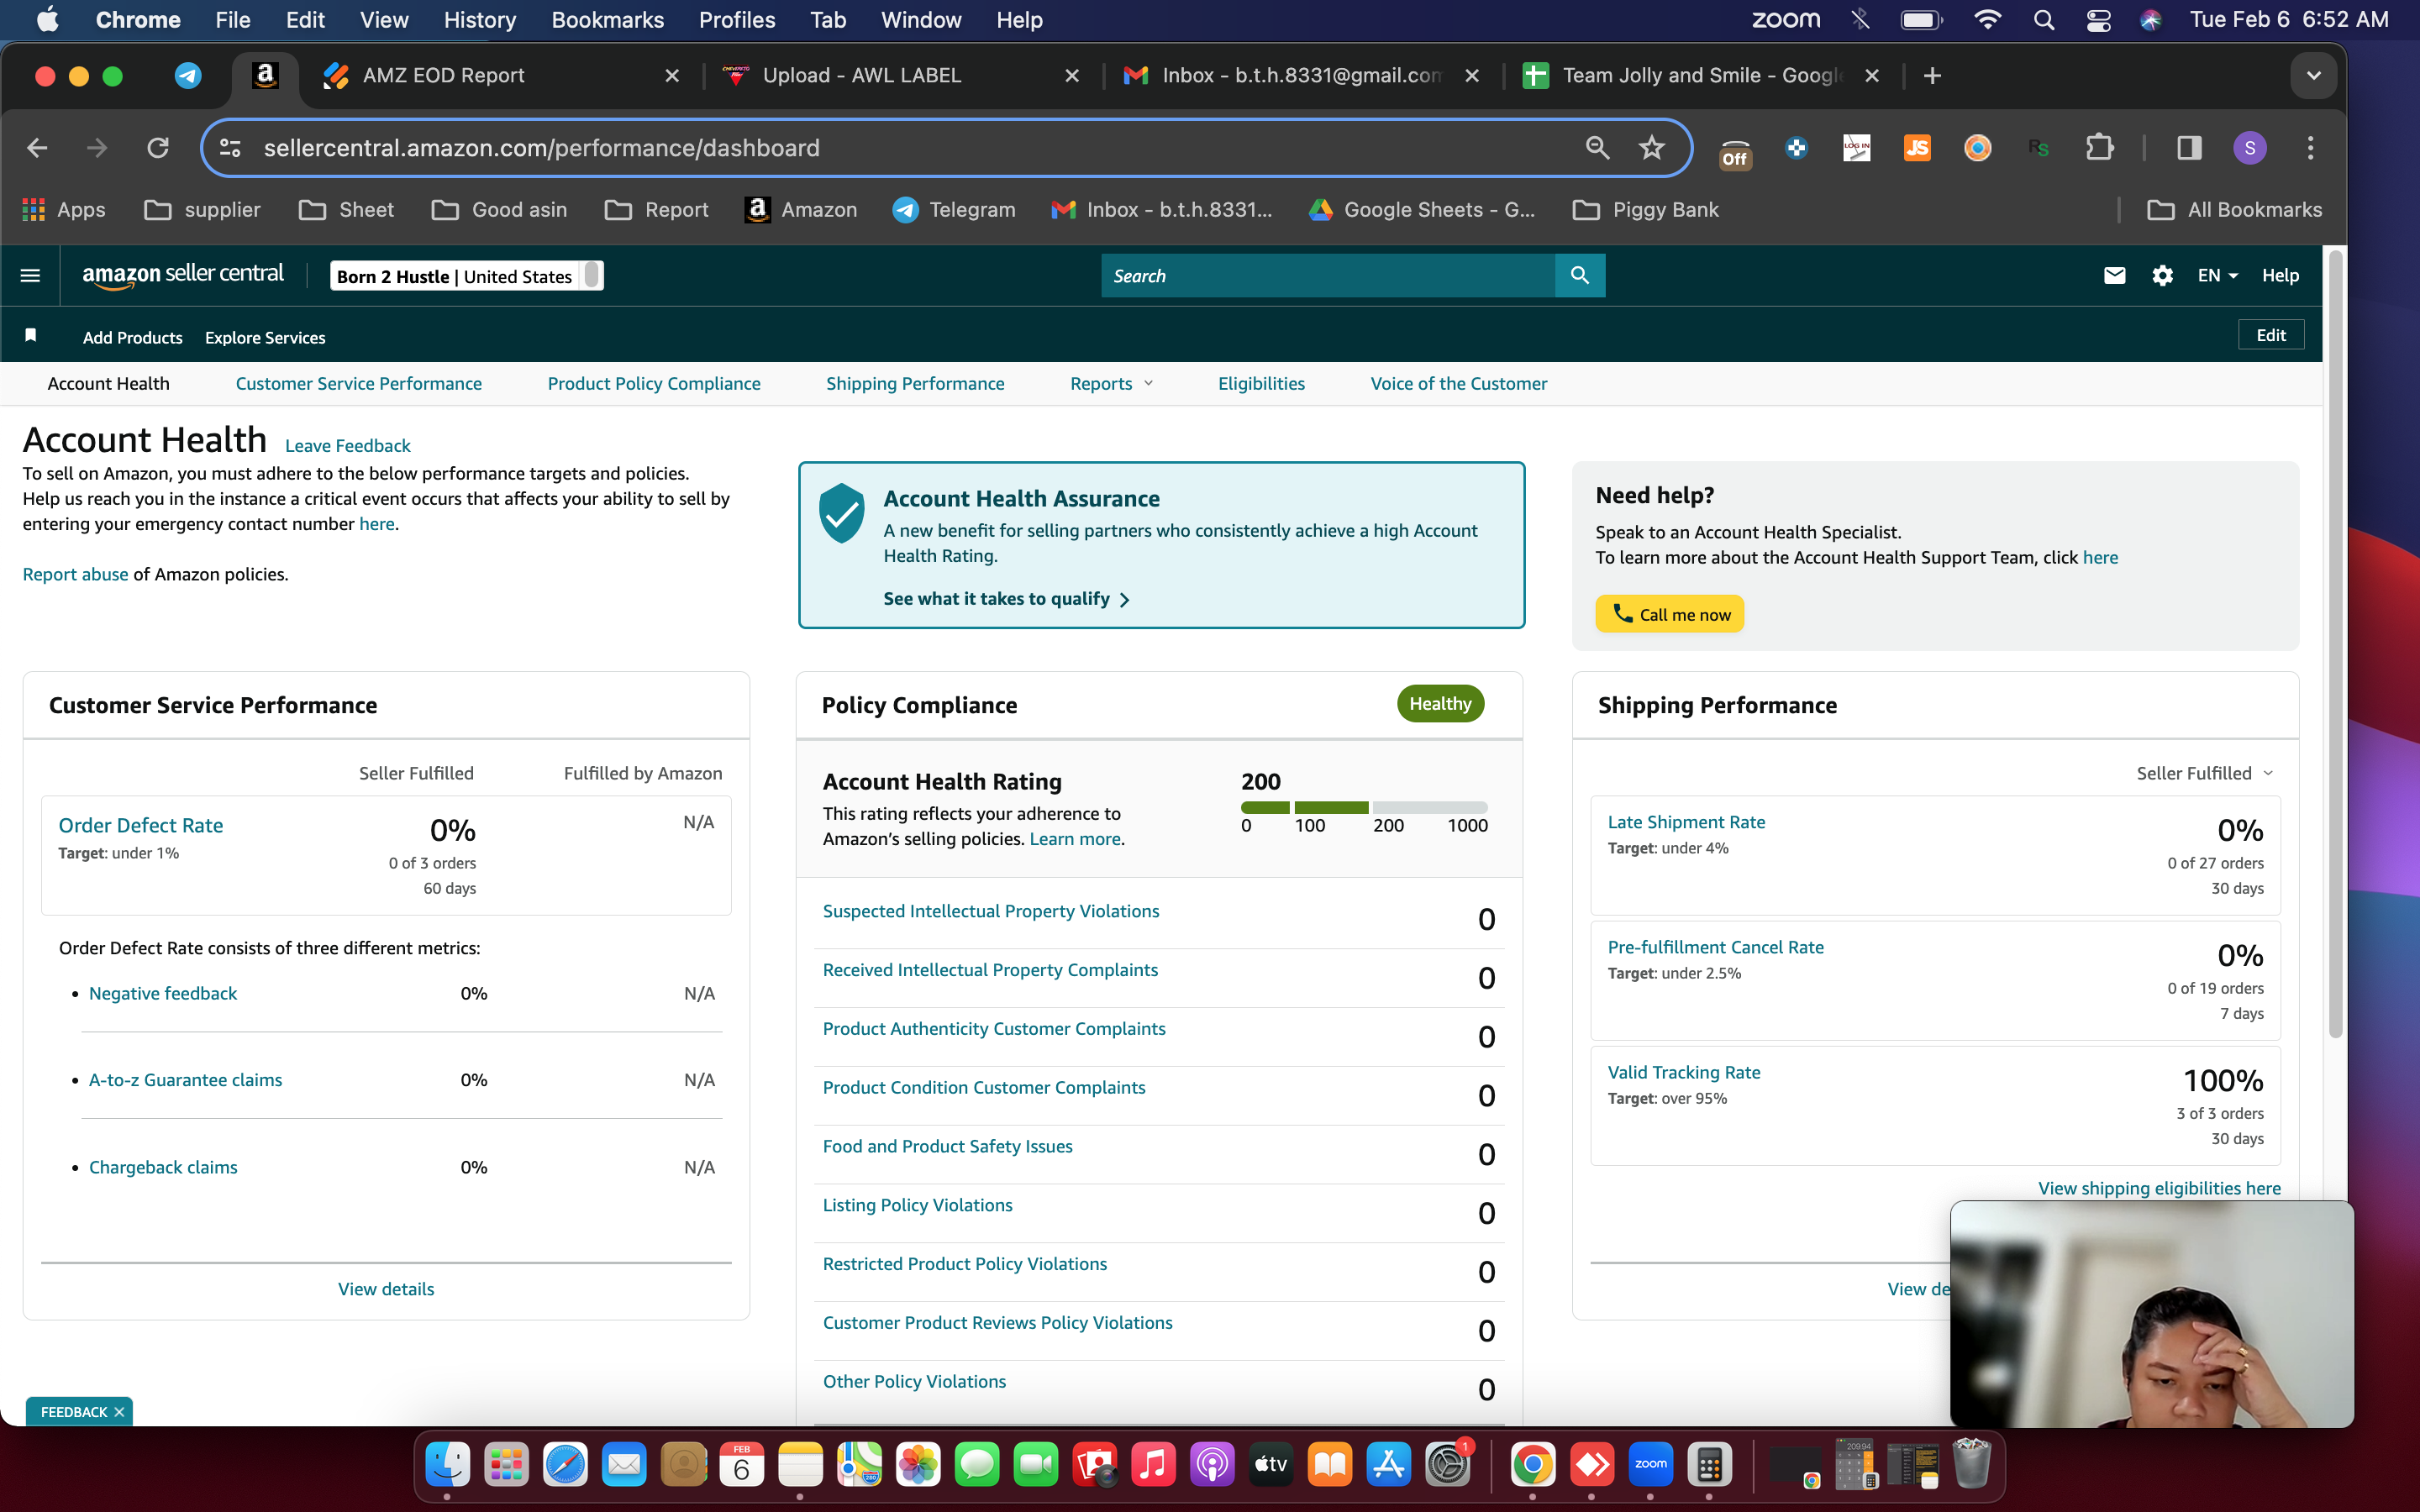Open Chrome side panel icon

tap(2188, 148)
